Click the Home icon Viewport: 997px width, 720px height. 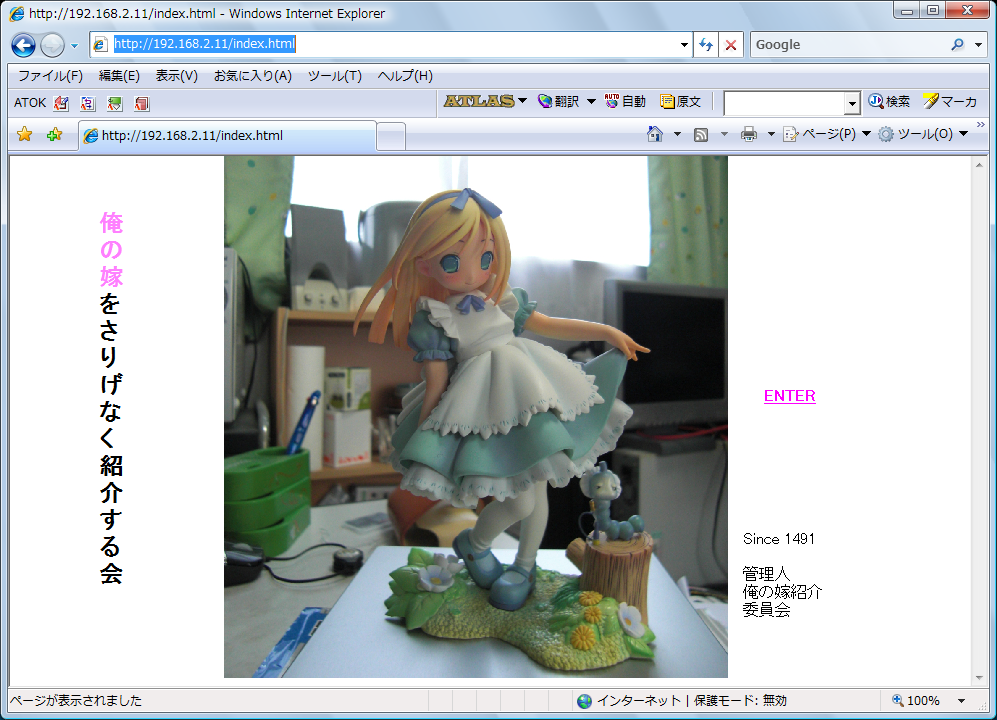click(x=655, y=134)
